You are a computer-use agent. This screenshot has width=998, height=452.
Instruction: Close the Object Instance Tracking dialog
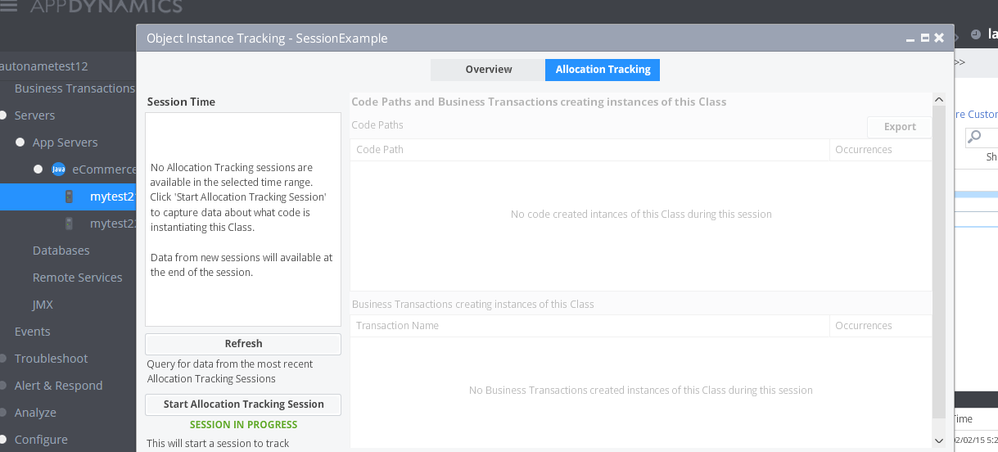point(939,38)
